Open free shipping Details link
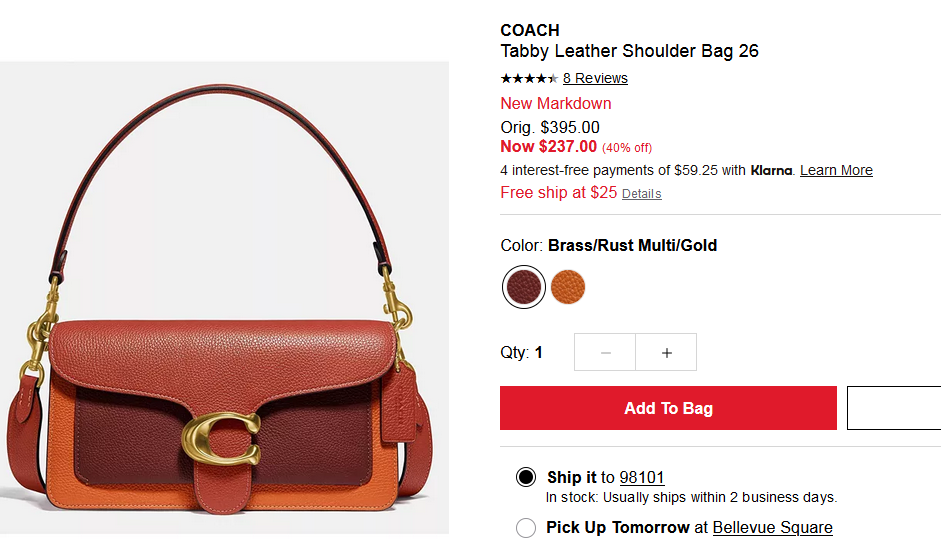 pyautogui.click(x=642, y=194)
